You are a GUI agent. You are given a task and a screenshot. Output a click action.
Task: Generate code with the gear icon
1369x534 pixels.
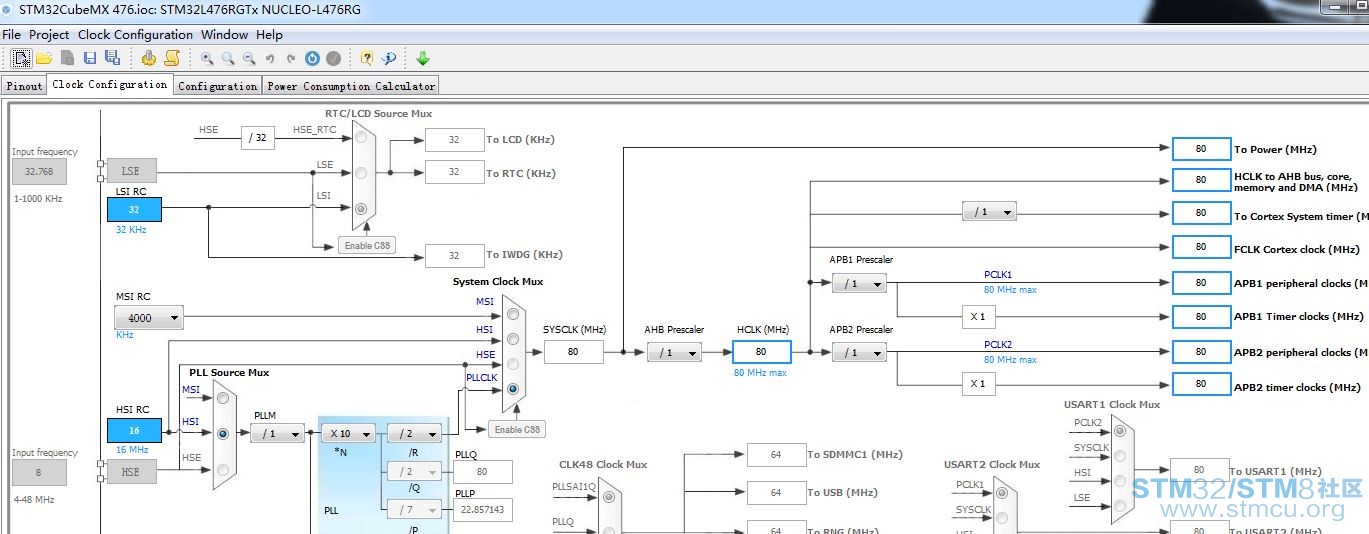(149, 58)
